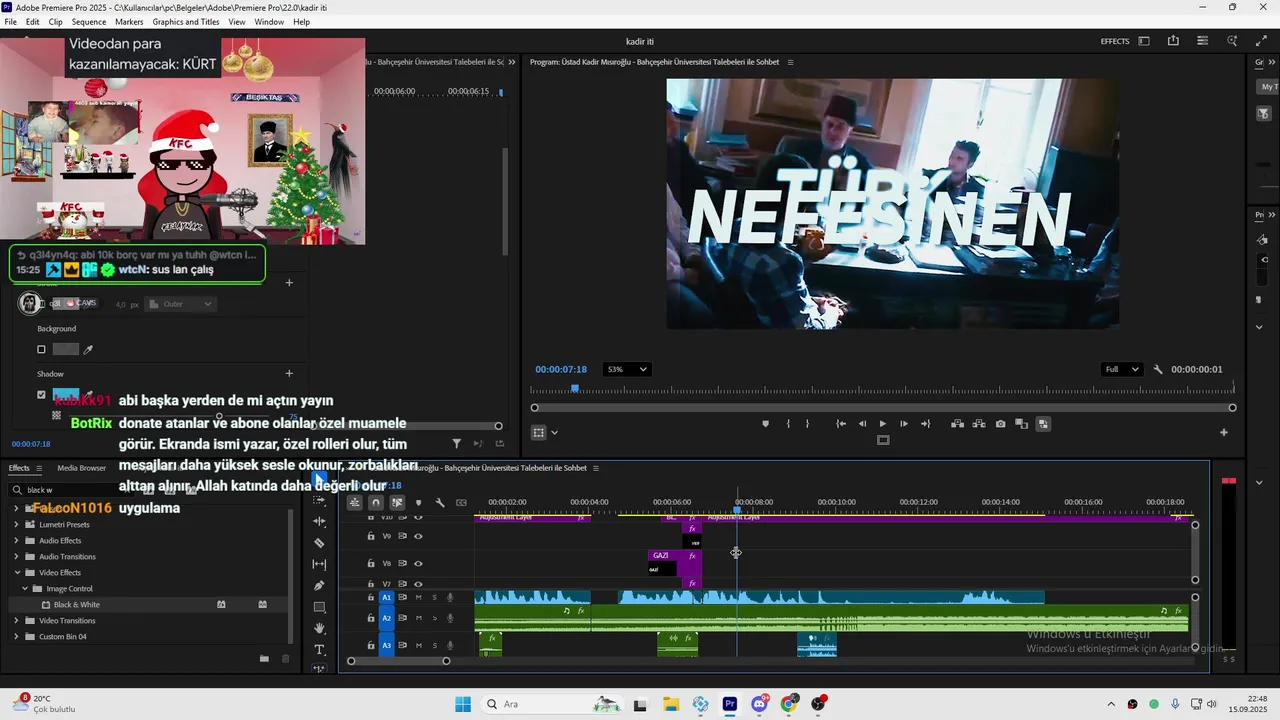Step forward one frame
Image resolution: width=1280 pixels, height=720 pixels.
pyautogui.click(x=904, y=424)
